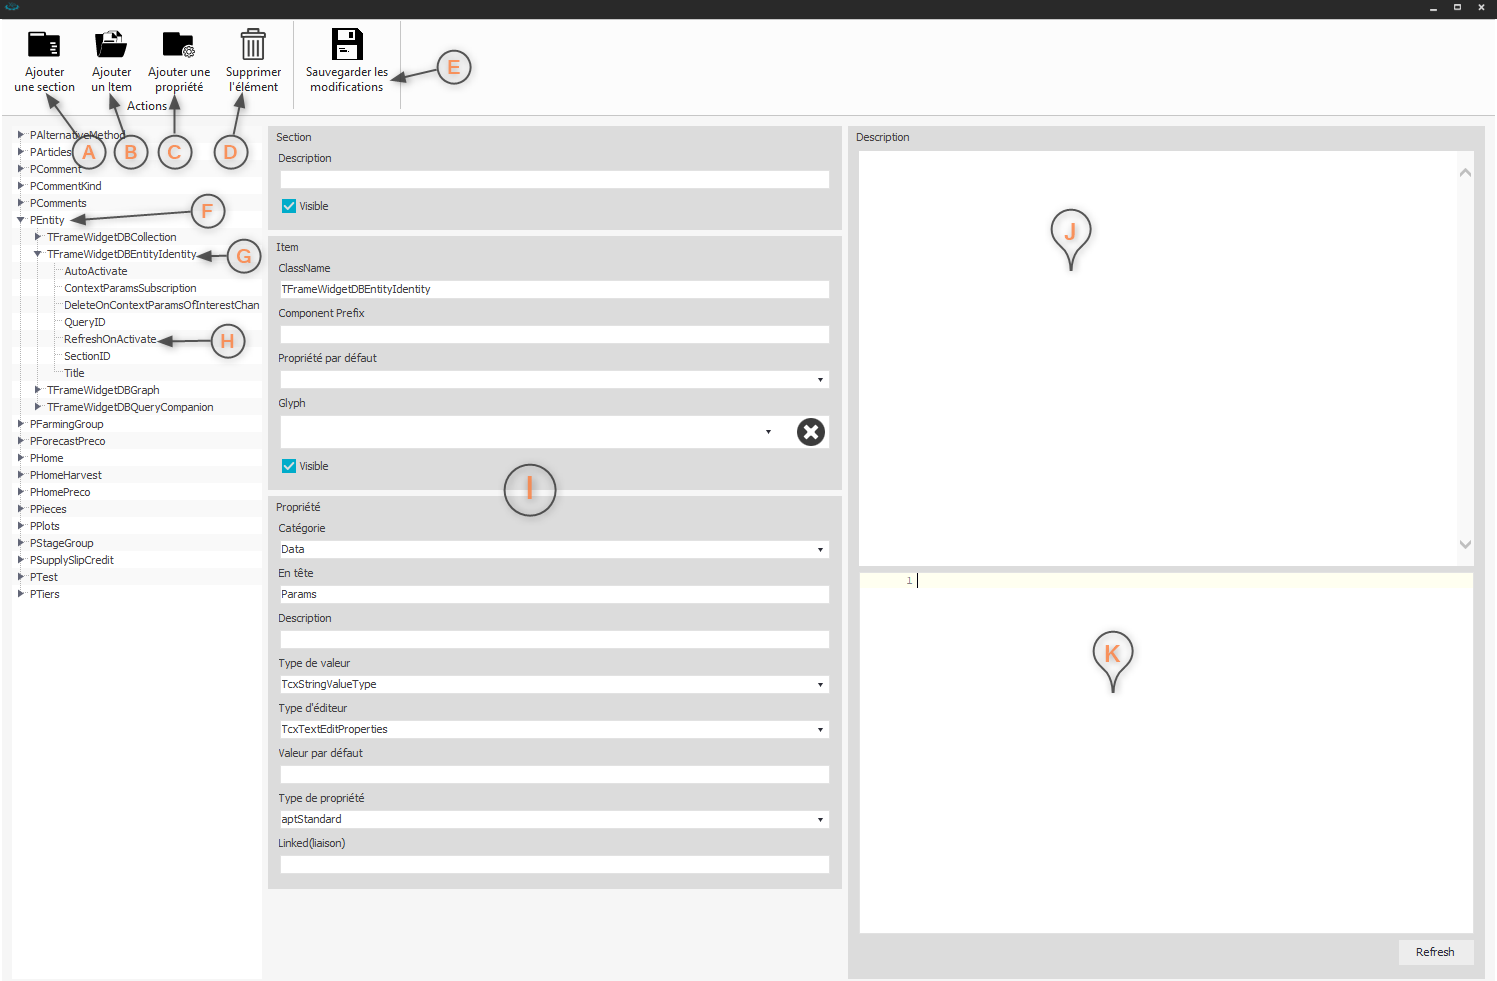Click the app logo in the title bar
Image resolution: width=1497 pixels, height=981 pixels.
(x=12, y=7)
